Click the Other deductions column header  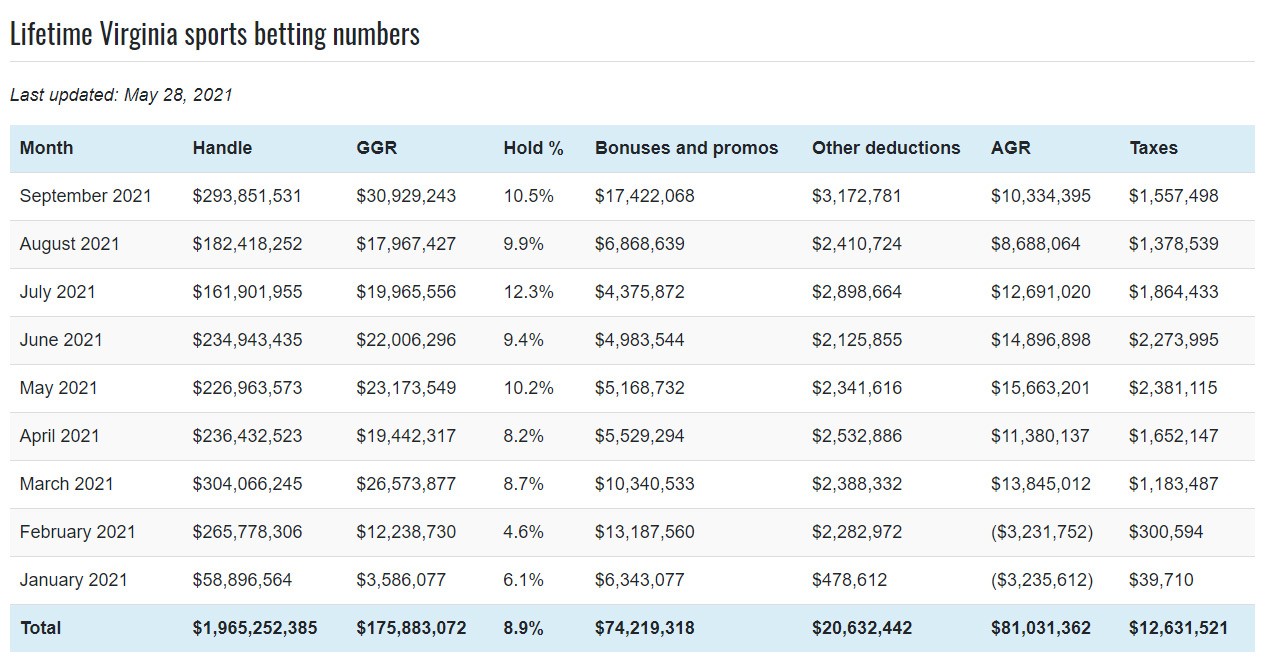click(x=885, y=148)
